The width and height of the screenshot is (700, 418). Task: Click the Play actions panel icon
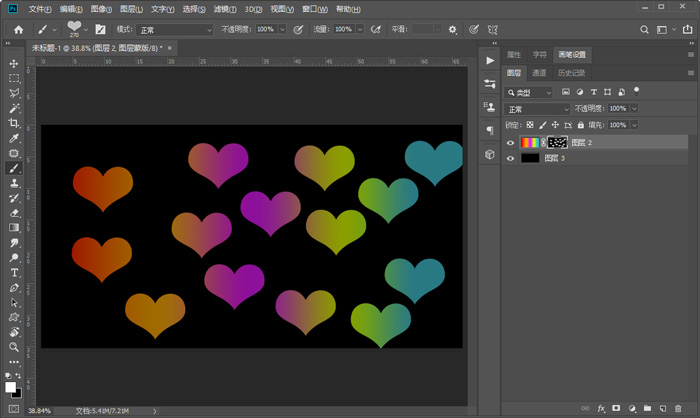[490, 61]
